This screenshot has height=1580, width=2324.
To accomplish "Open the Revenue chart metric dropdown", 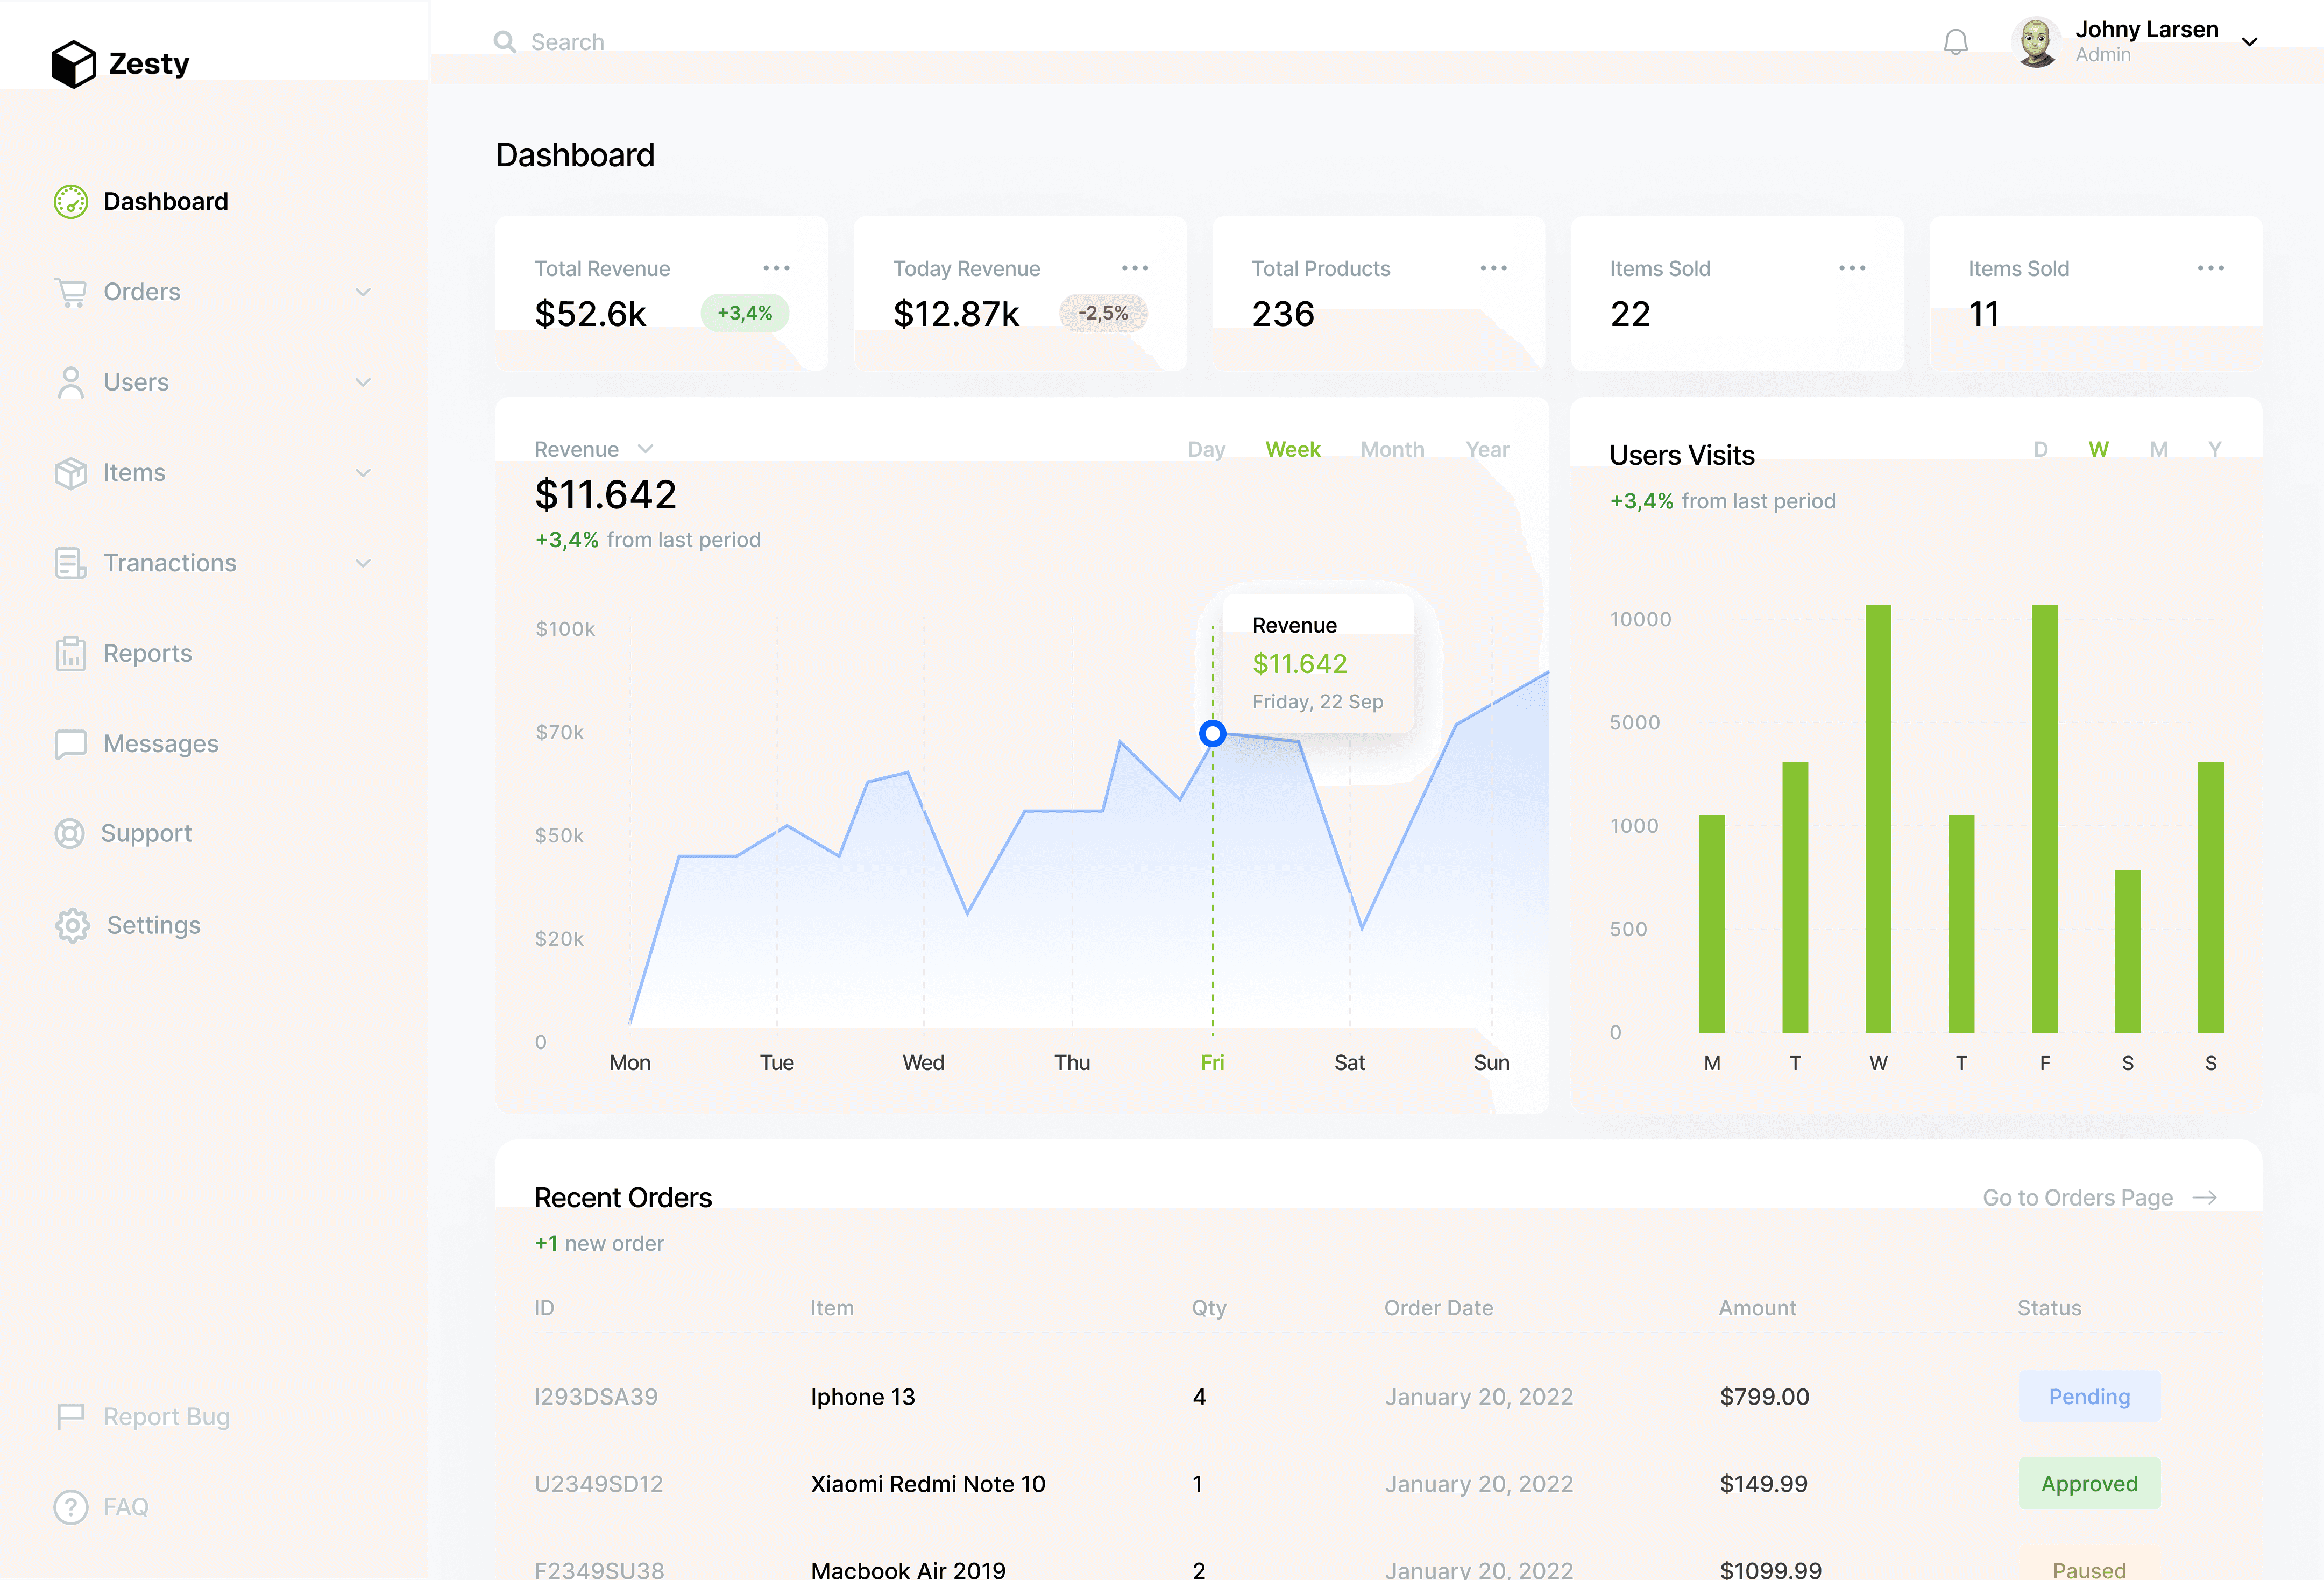I will pos(645,449).
